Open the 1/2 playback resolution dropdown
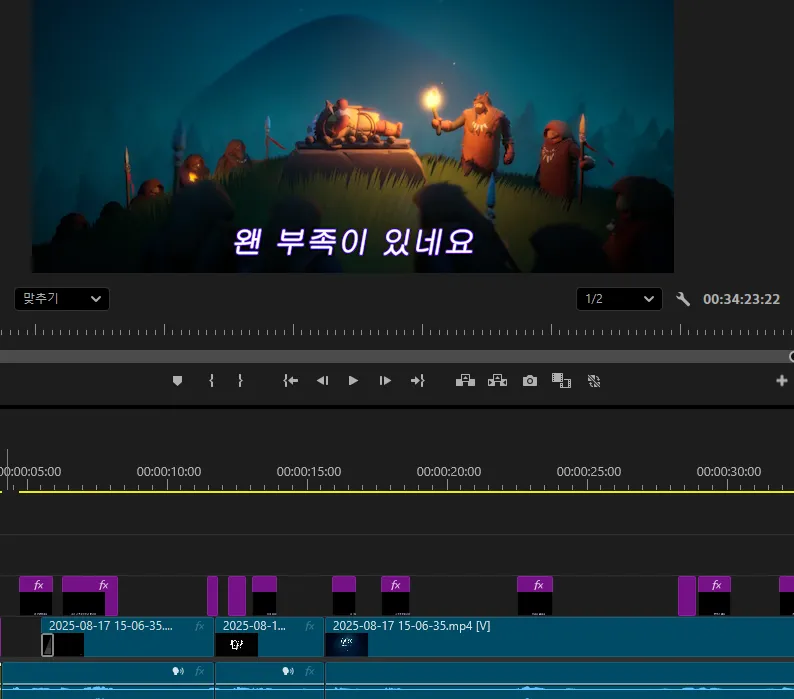Image resolution: width=794 pixels, height=699 pixels. coord(618,299)
